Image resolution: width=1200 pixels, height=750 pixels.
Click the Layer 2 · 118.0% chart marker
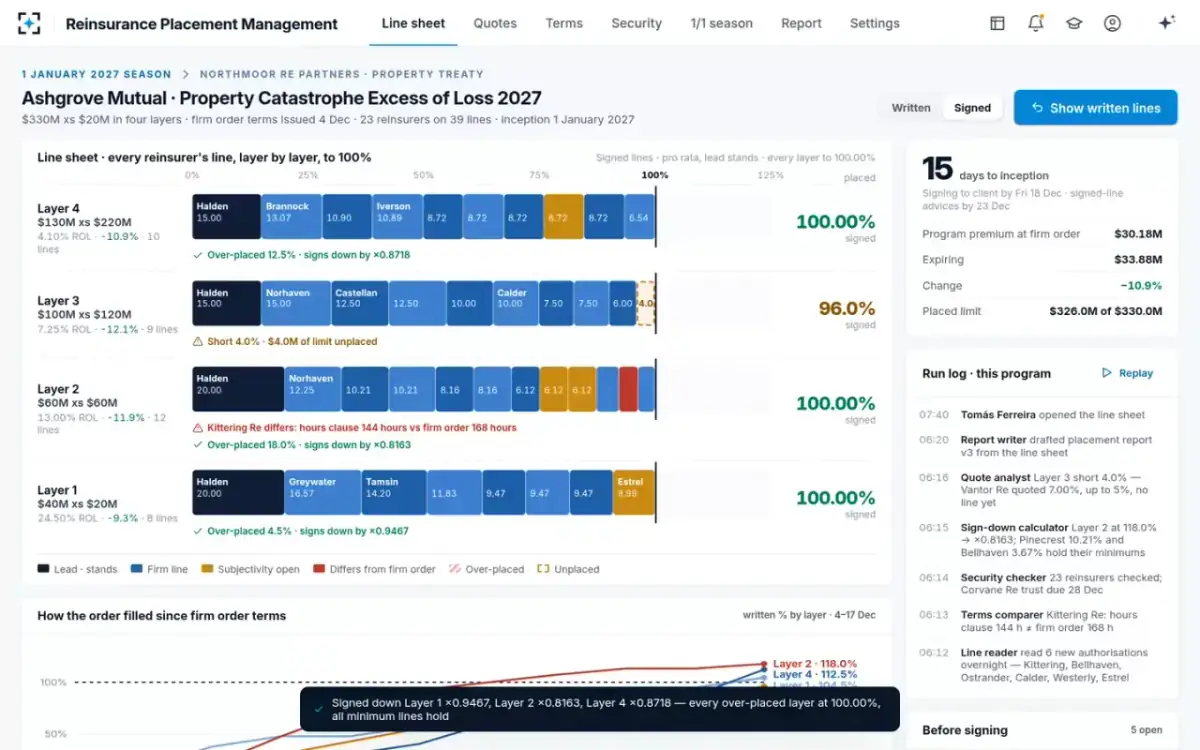pos(764,663)
